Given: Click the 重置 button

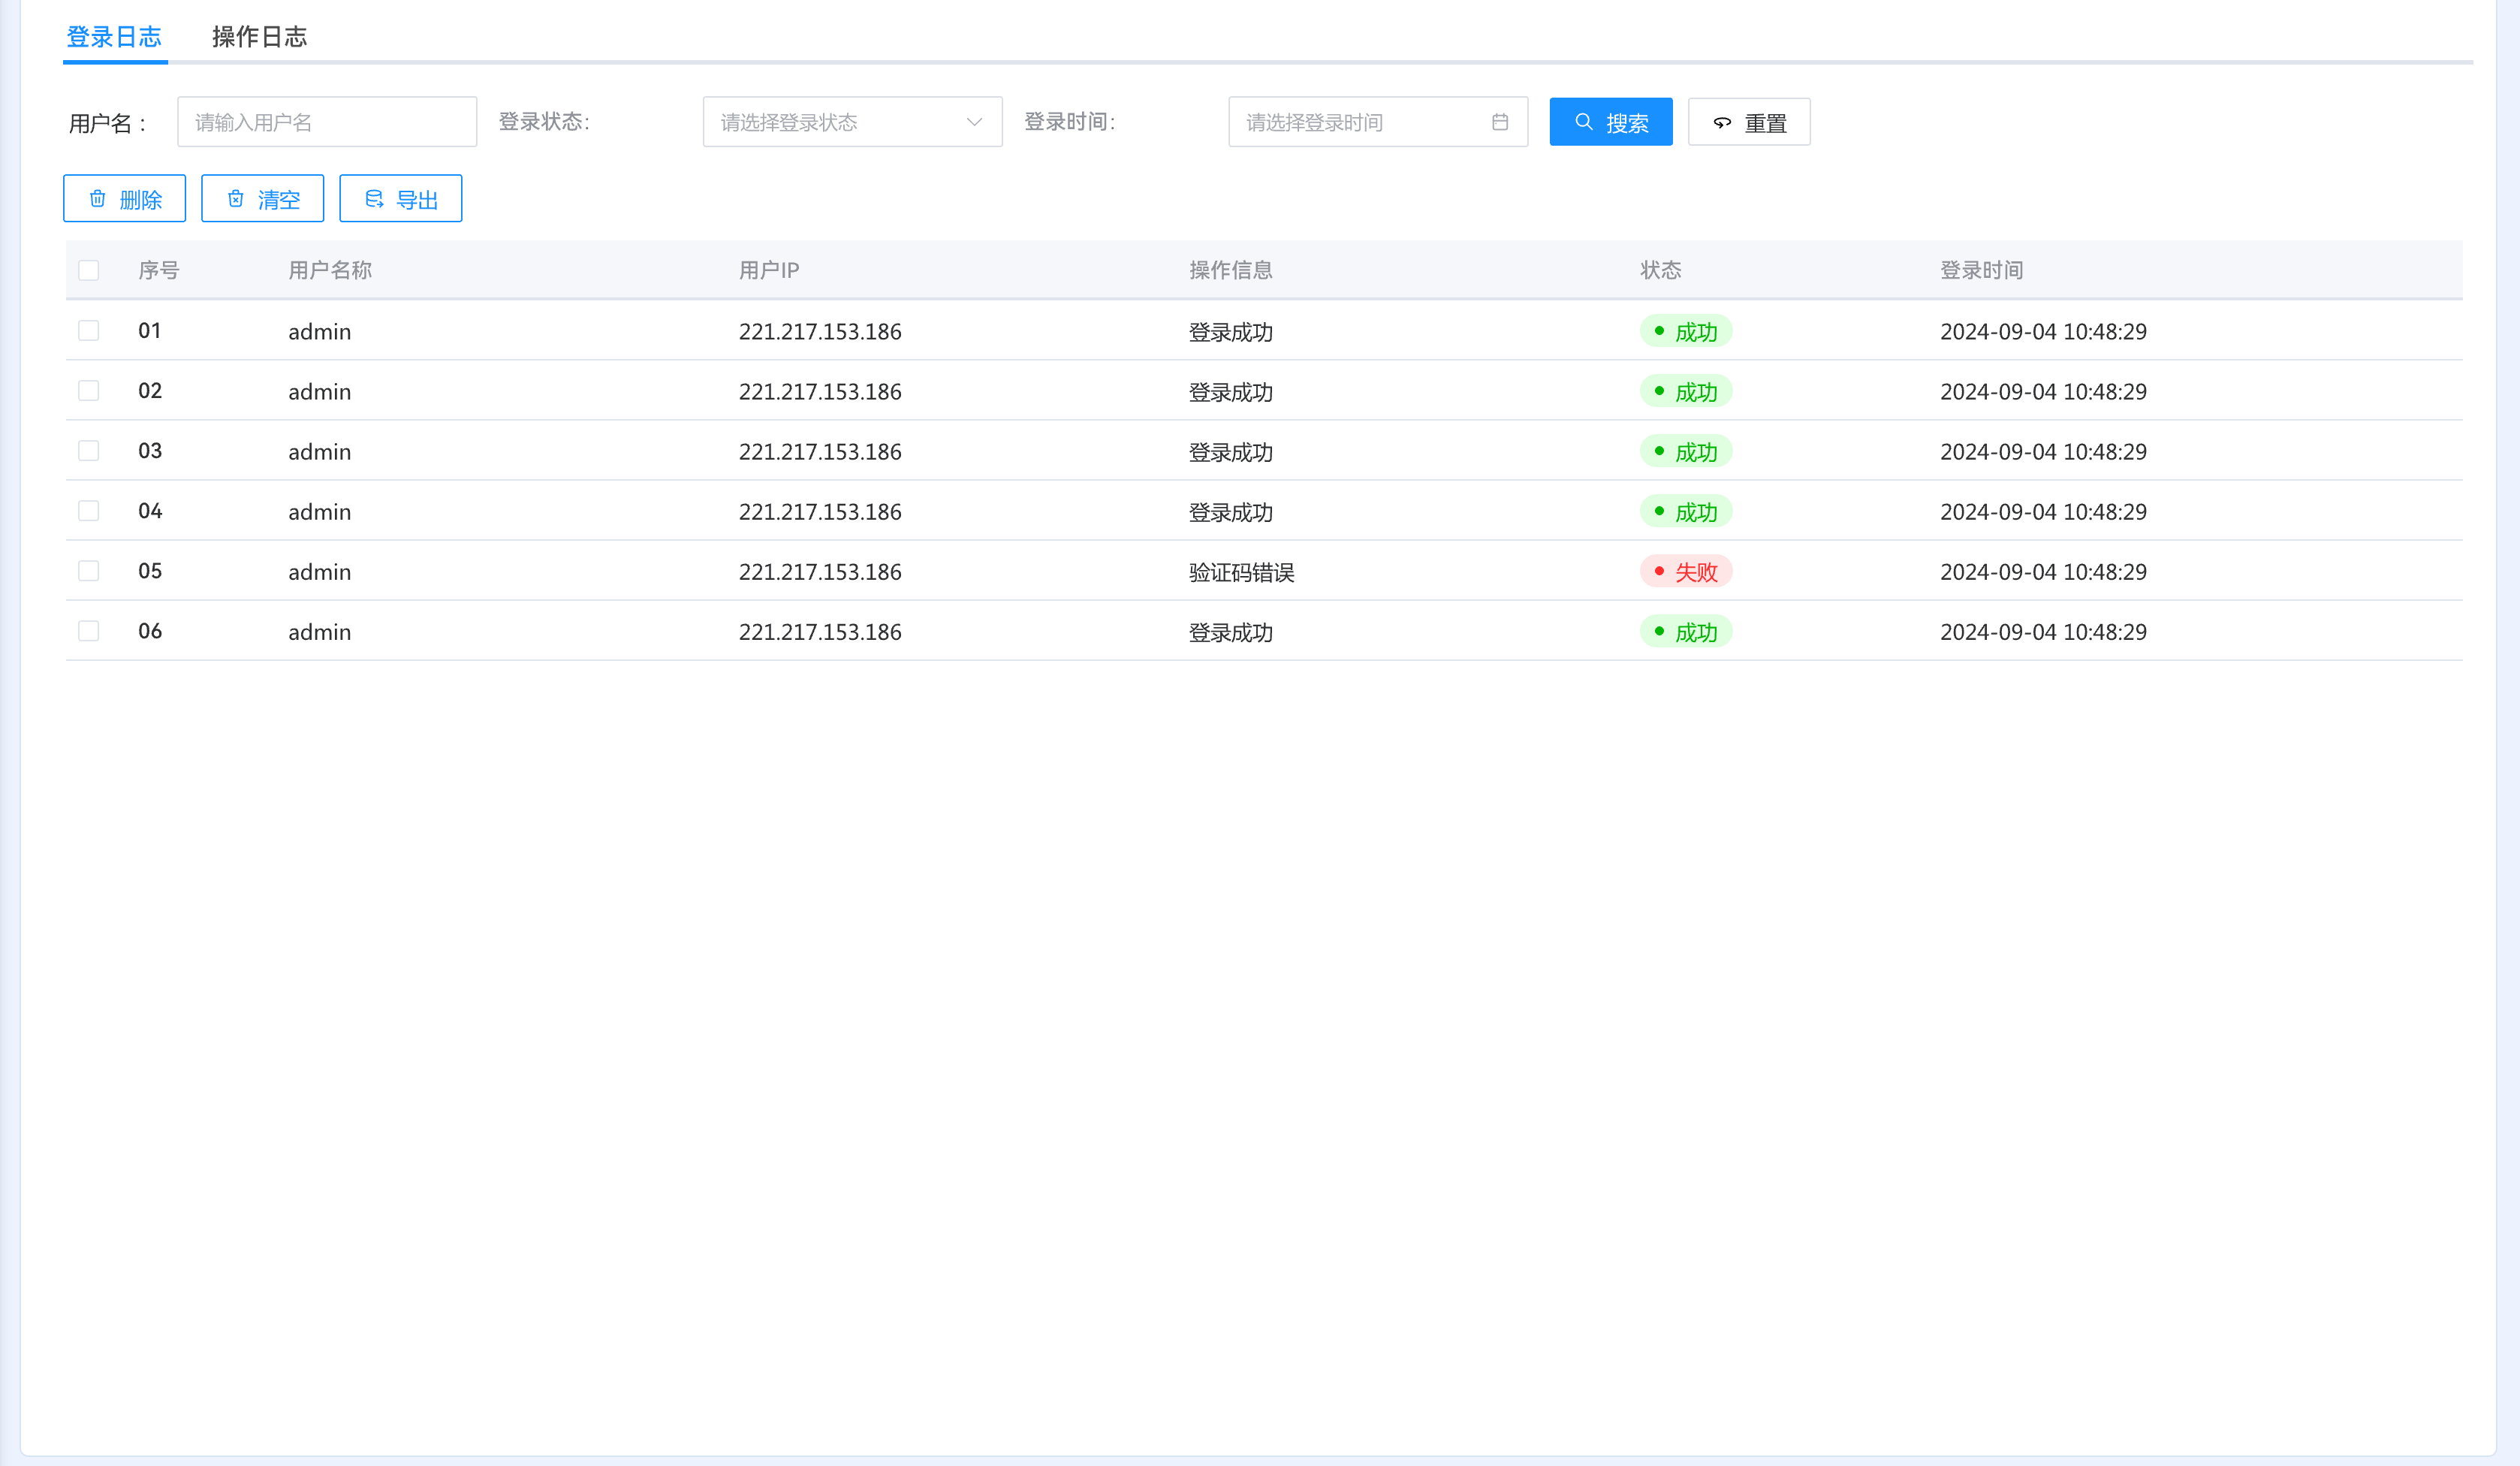Looking at the screenshot, I should [1749, 122].
